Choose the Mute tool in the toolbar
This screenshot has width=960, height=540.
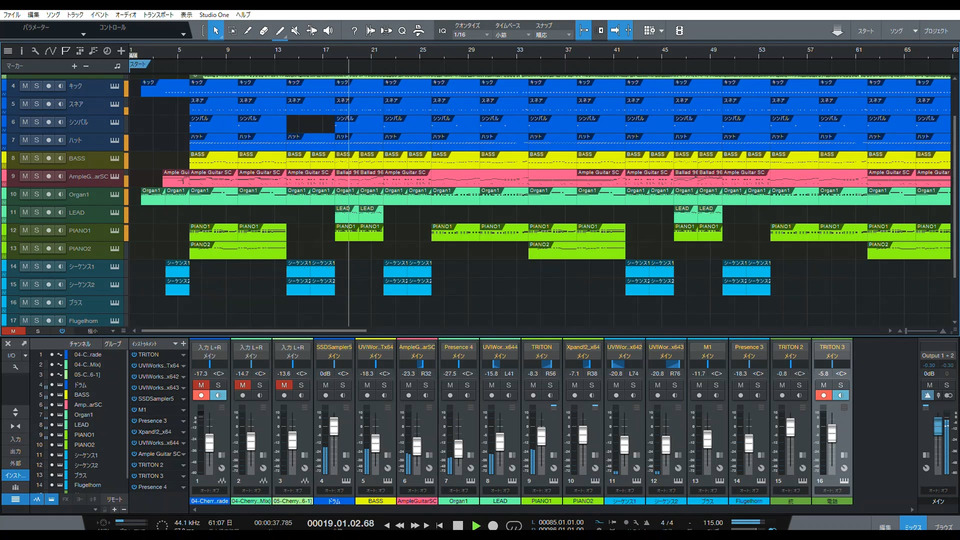coord(295,31)
